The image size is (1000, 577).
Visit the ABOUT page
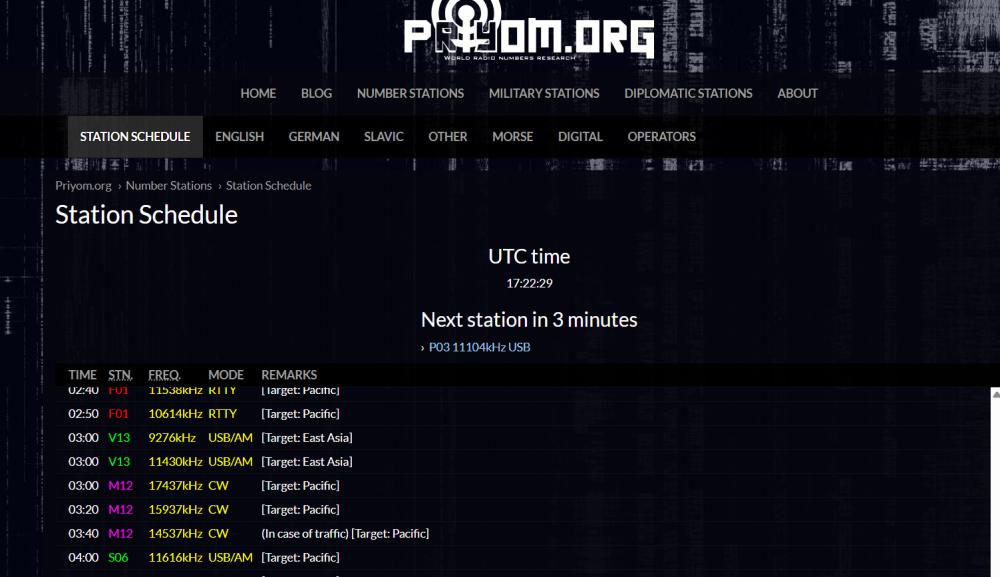797,93
